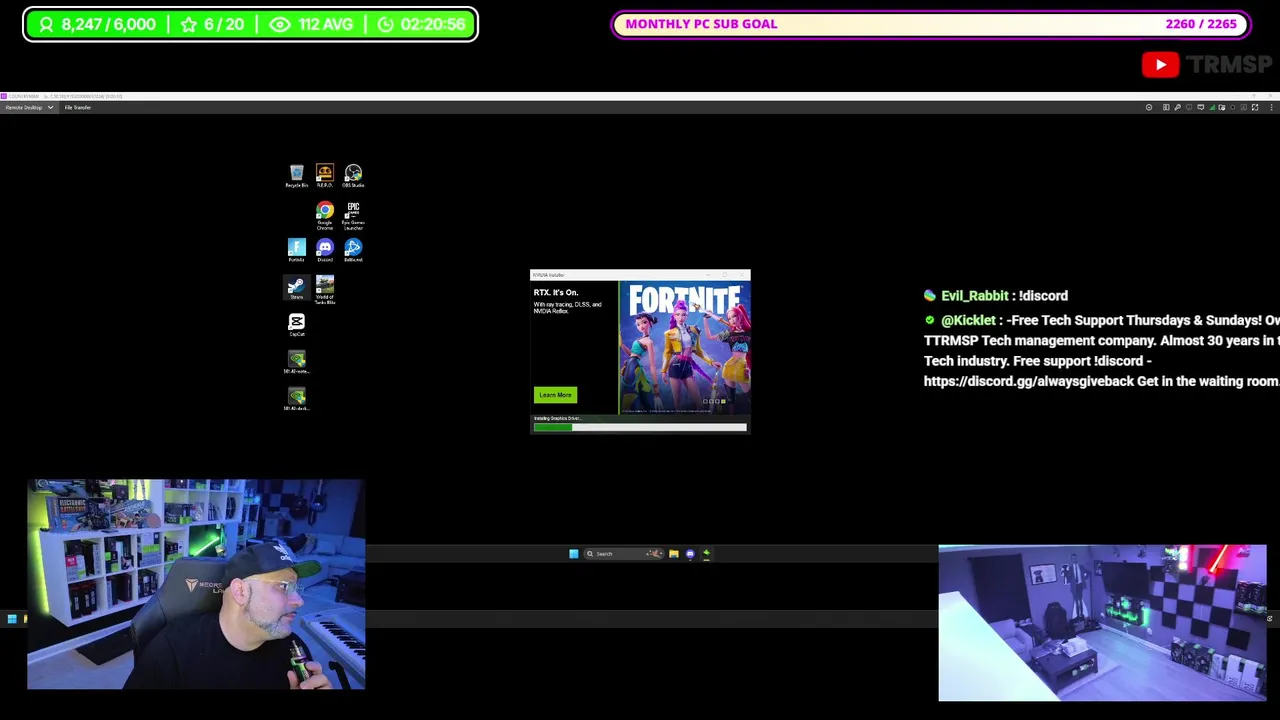Click the fullscreen icon in remote session toolbar
The width and height of the screenshot is (1280, 720).
point(1255,107)
